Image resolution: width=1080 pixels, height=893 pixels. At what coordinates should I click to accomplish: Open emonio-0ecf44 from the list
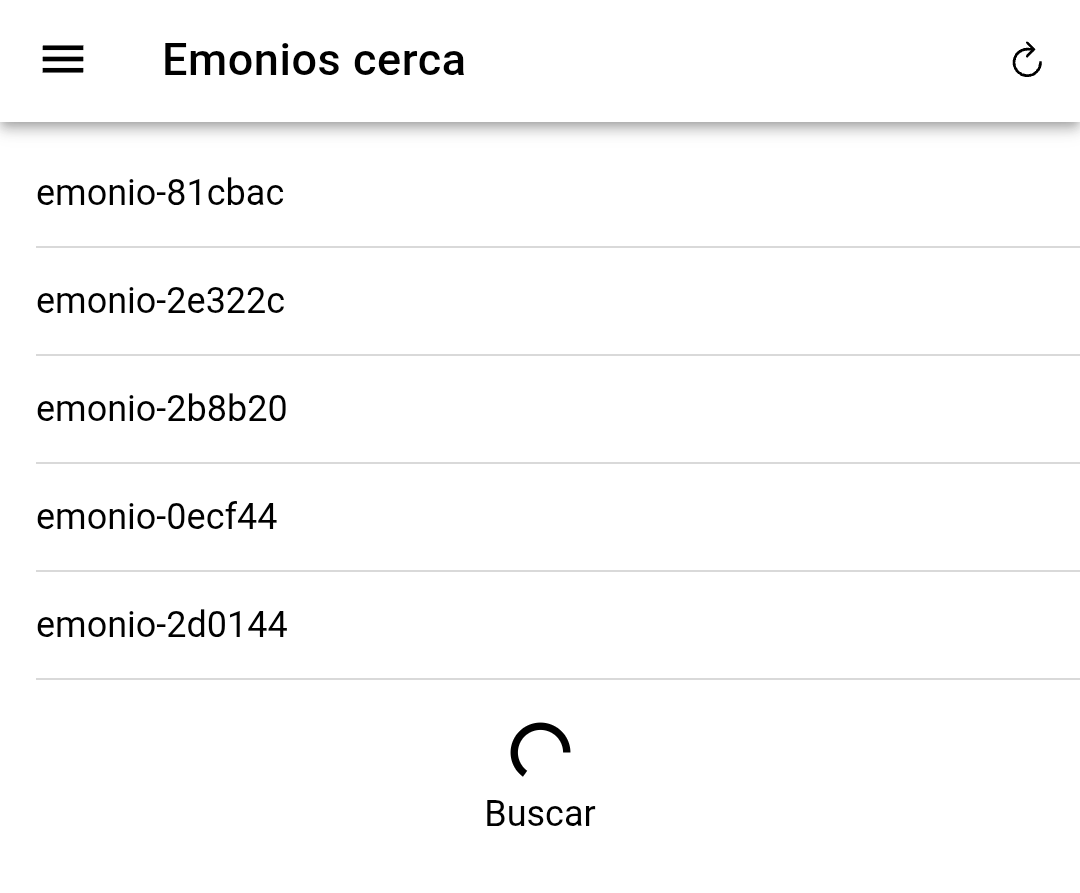(x=156, y=517)
